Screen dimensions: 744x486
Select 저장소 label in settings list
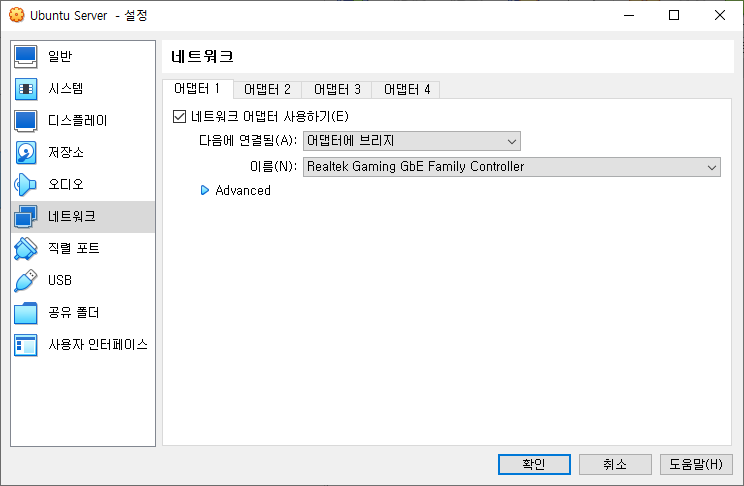(66, 153)
